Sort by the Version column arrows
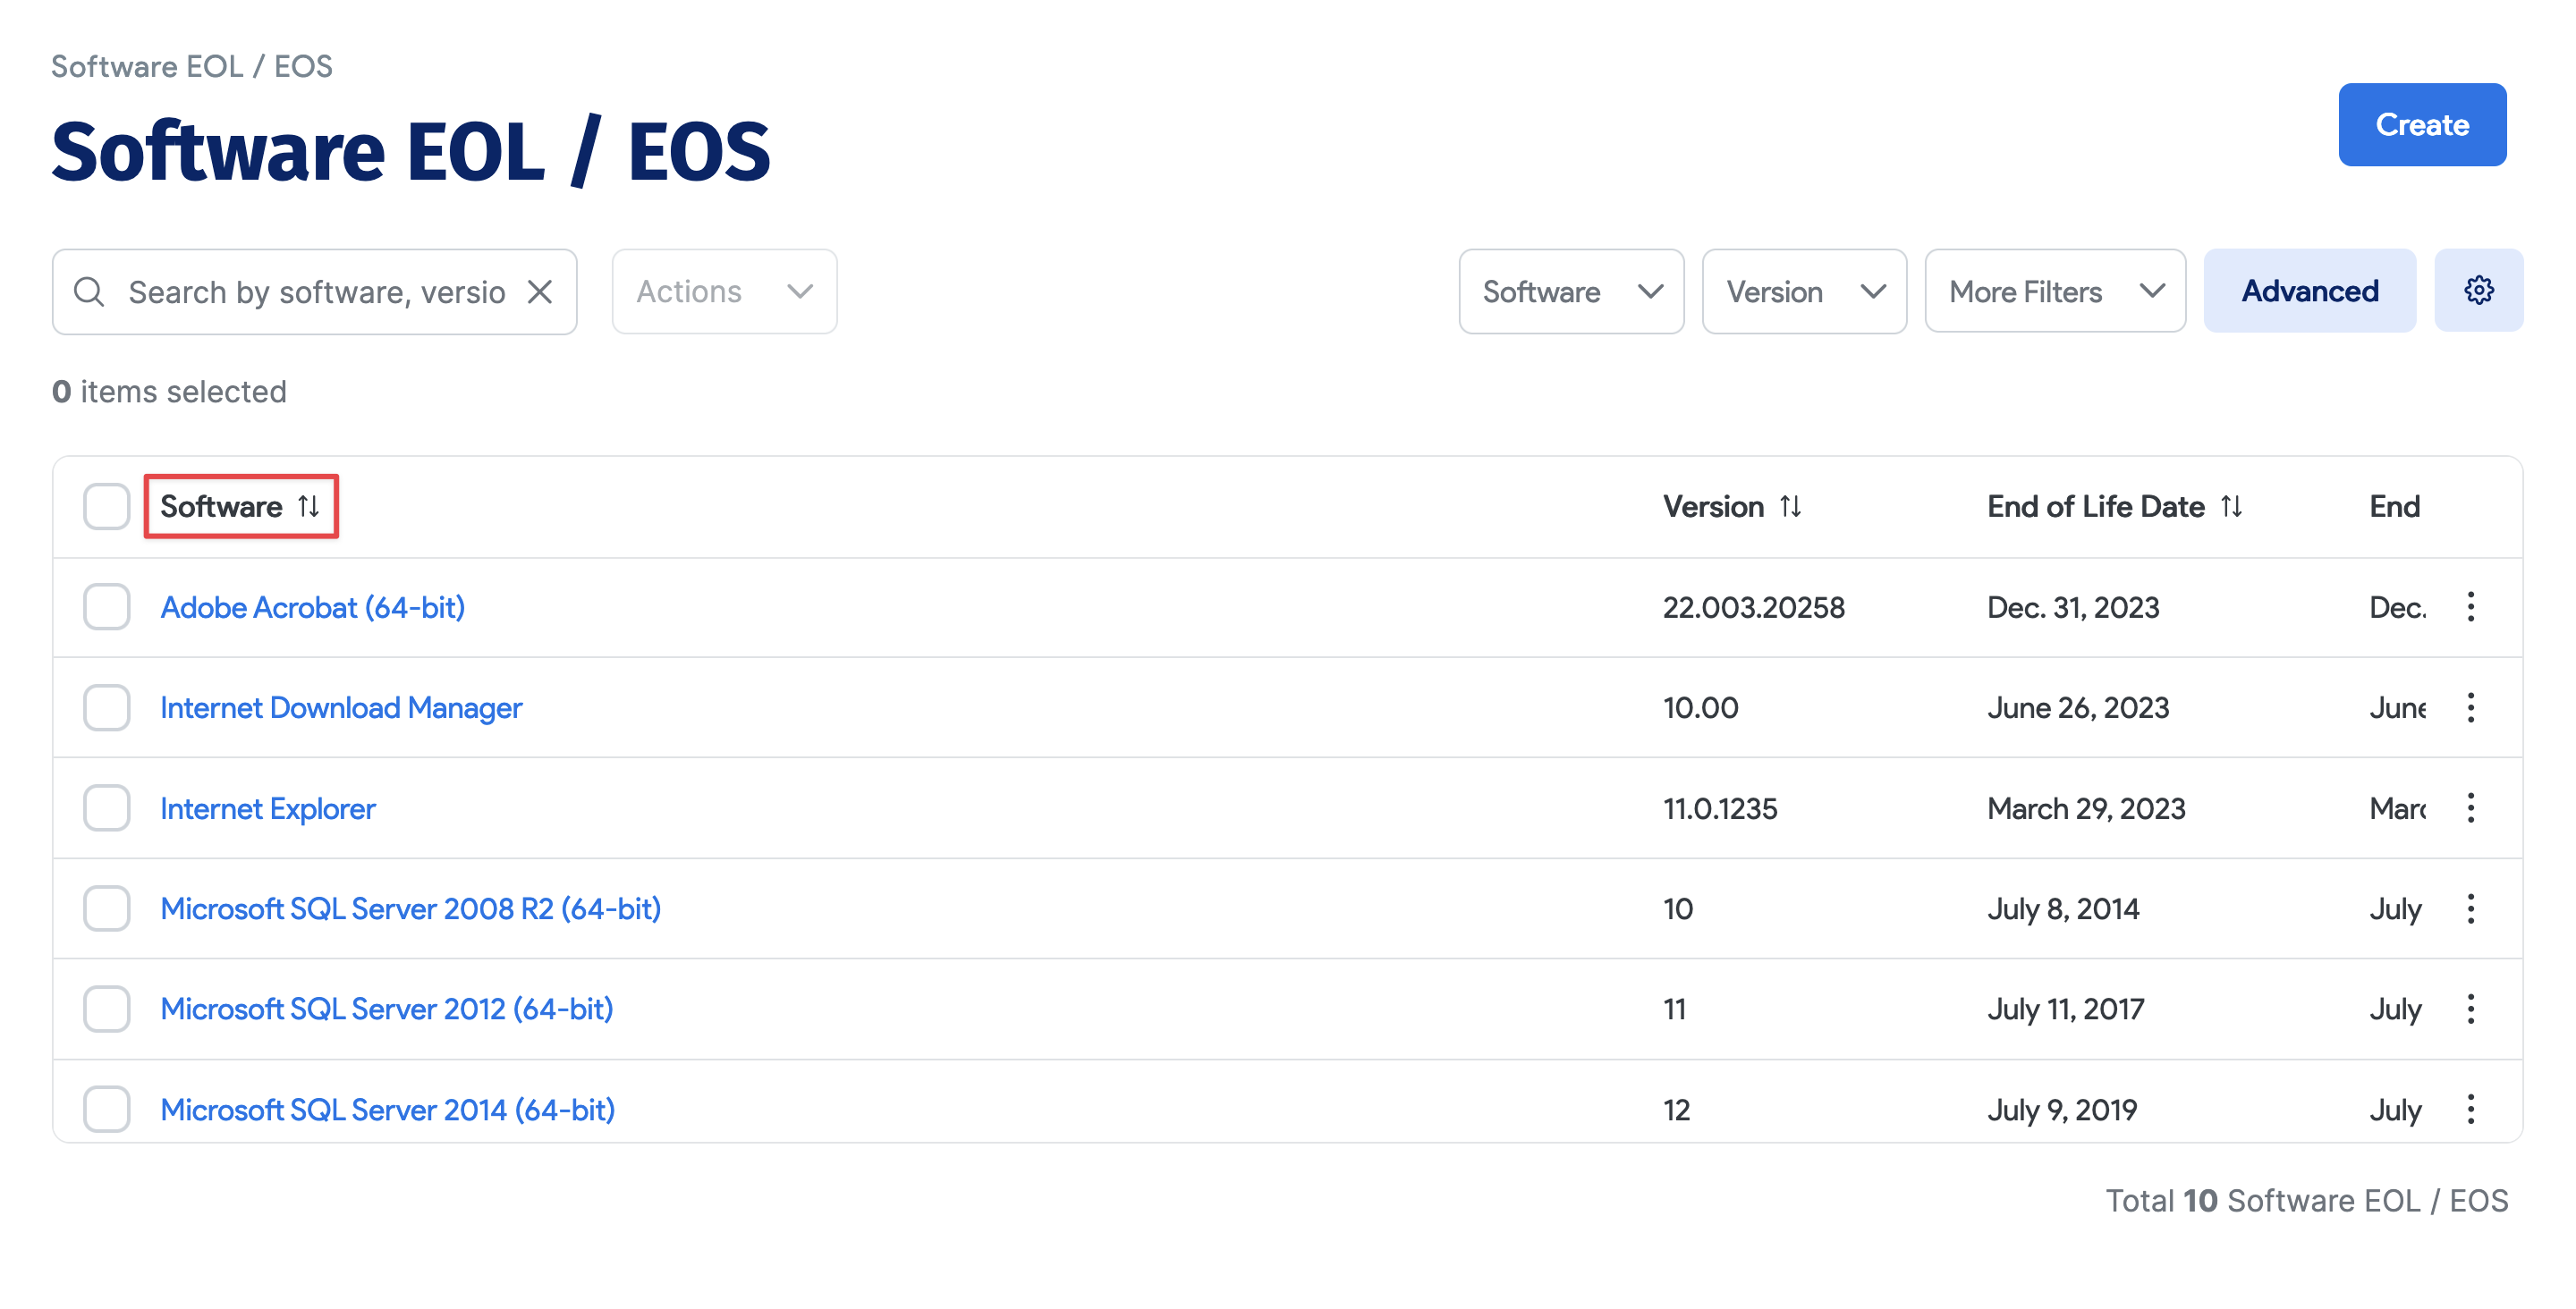Image resolution: width=2576 pixels, height=1309 pixels. point(1791,506)
